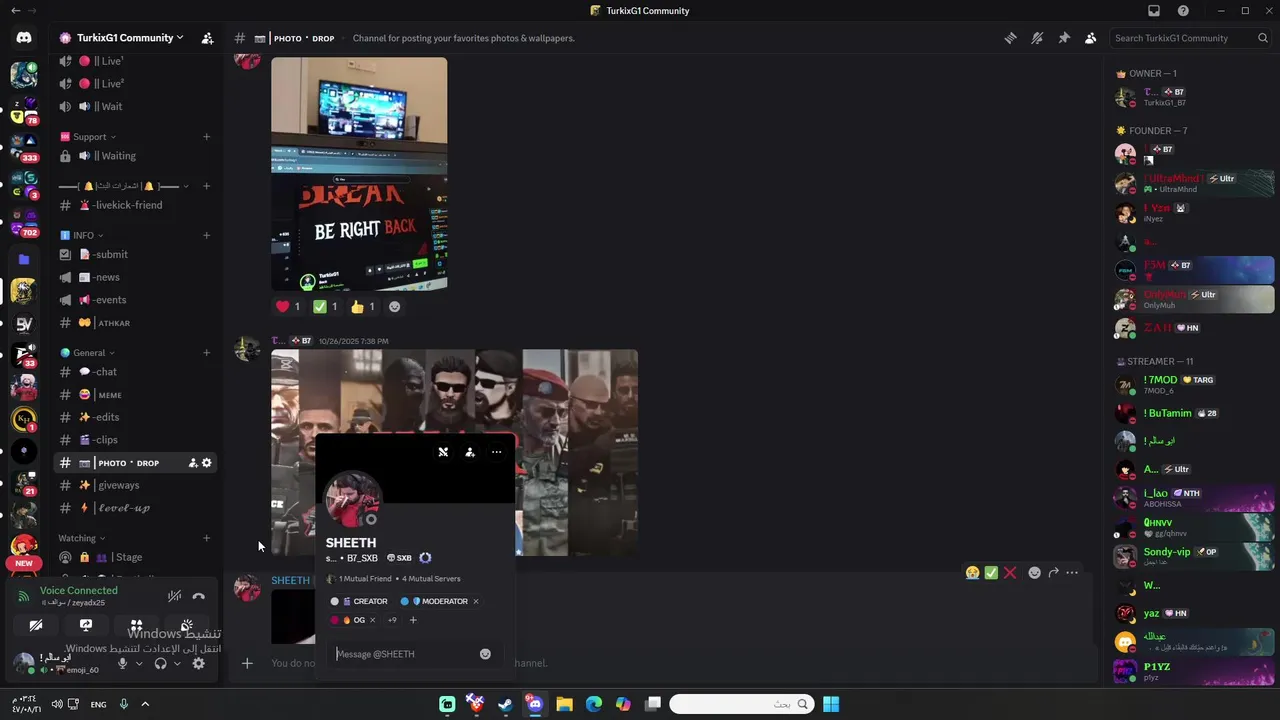Add a role with plus button in popup
This screenshot has width=1280, height=720.
point(413,620)
